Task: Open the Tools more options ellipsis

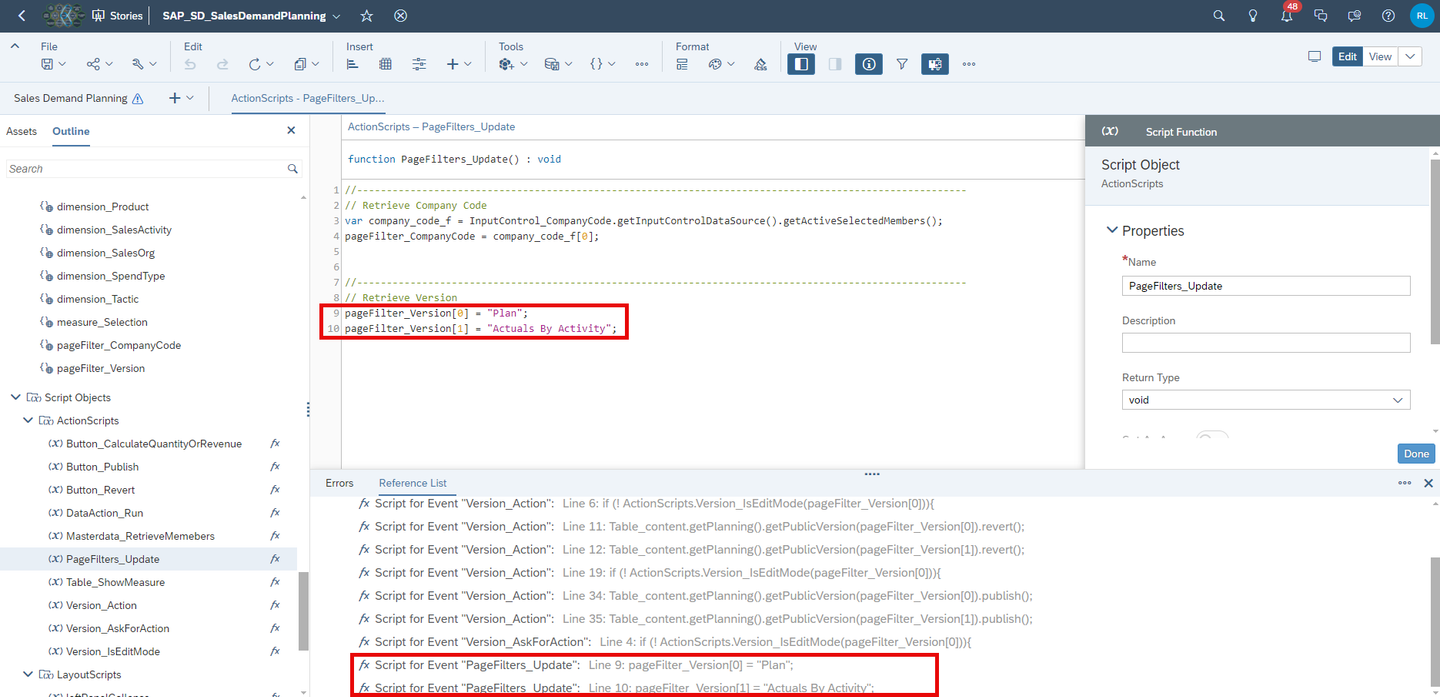Action: point(642,64)
